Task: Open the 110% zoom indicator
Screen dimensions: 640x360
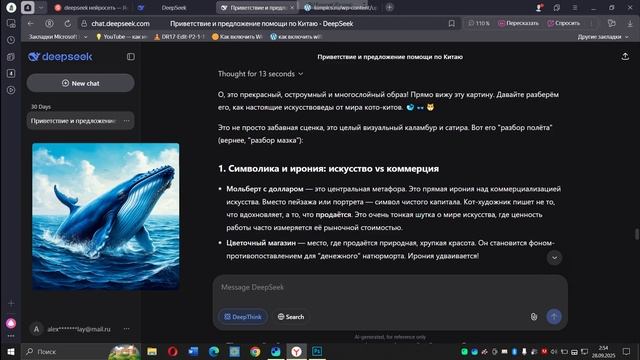Action: click(479, 24)
